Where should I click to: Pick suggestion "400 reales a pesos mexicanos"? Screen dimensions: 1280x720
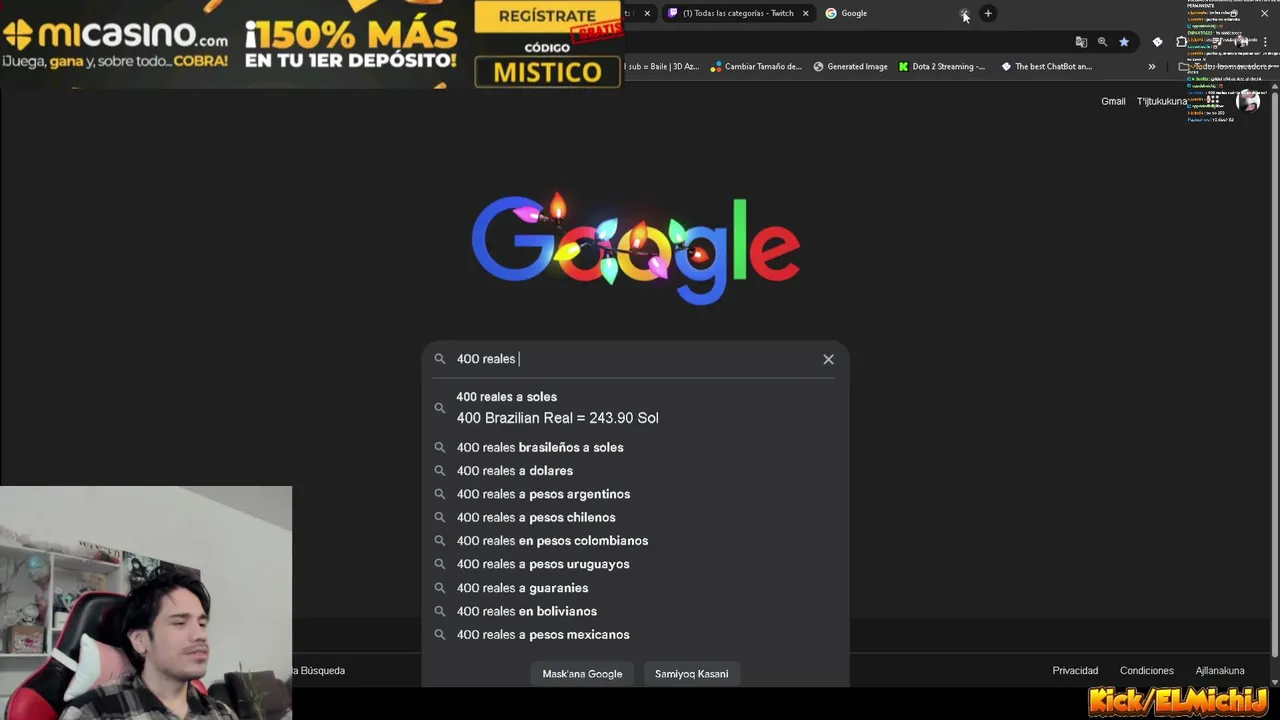(x=635, y=634)
